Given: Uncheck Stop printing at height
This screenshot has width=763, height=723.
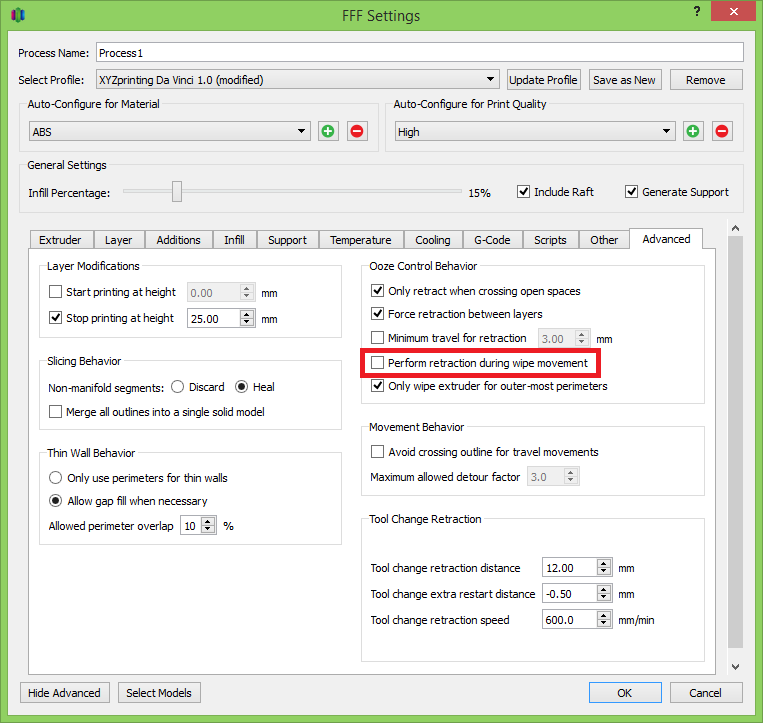Looking at the screenshot, I should point(55,318).
